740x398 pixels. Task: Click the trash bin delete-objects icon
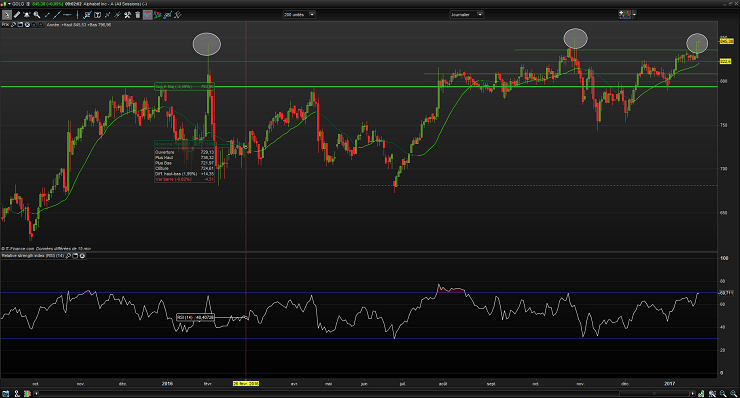(x=137, y=15)
